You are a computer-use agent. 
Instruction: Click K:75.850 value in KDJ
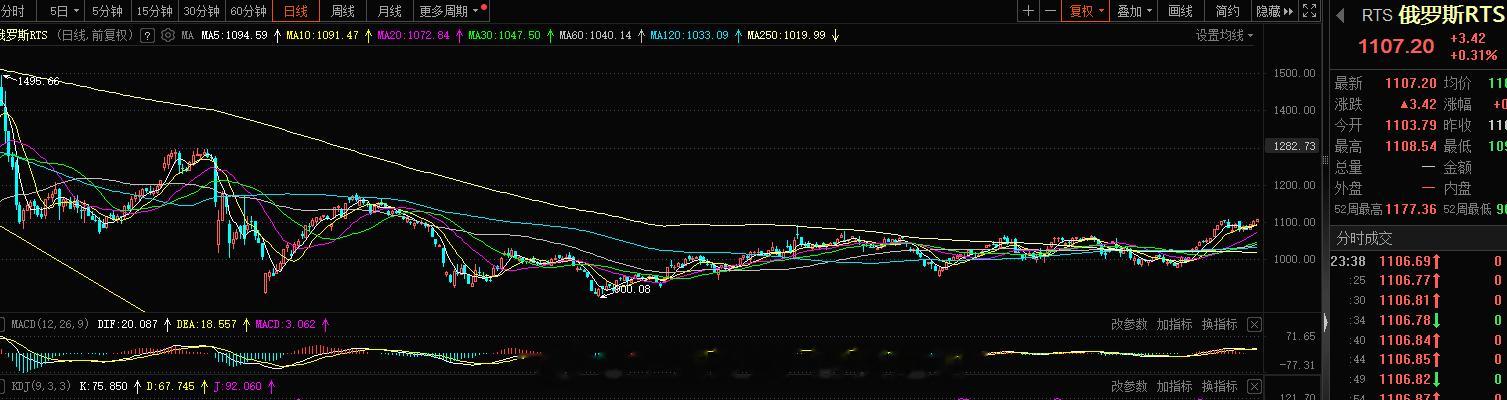[103, 386]
